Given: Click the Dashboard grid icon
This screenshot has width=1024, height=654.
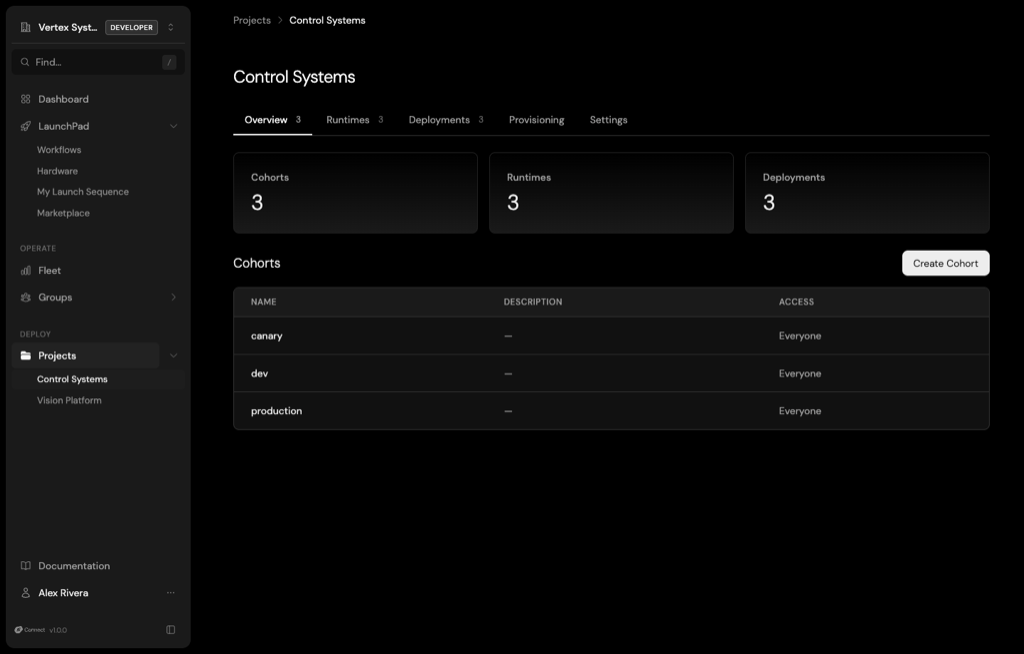Looking at the screenshot, I should 25,99.
